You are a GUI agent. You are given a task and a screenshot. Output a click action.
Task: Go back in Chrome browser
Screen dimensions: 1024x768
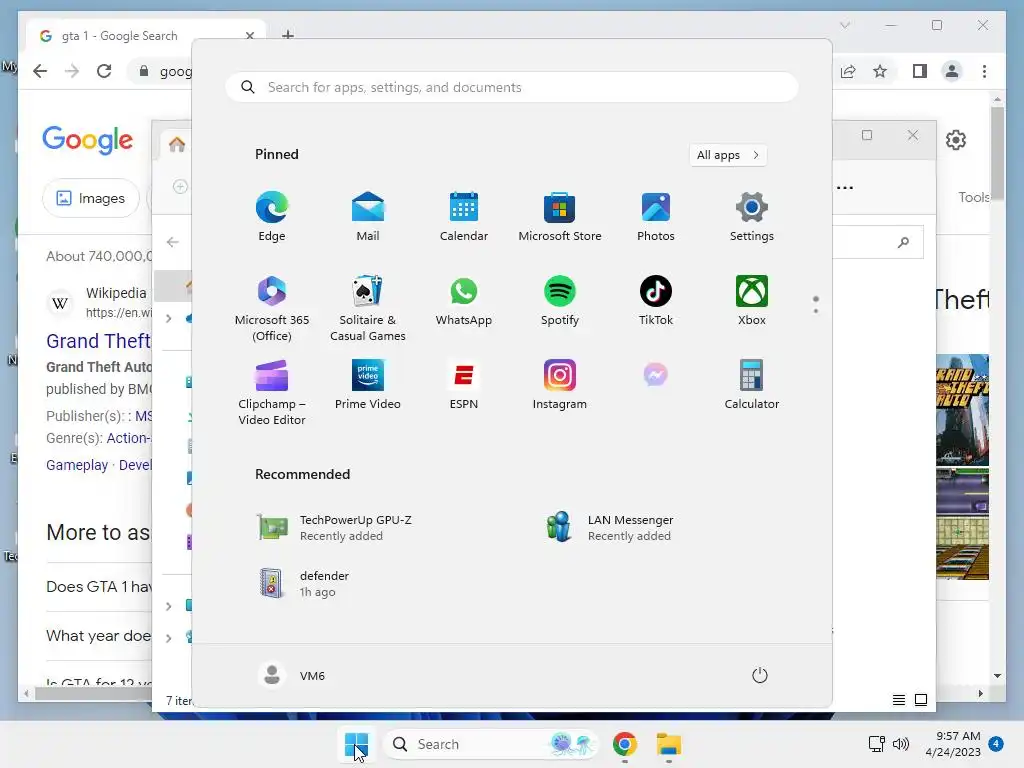(x=40, y=71)
